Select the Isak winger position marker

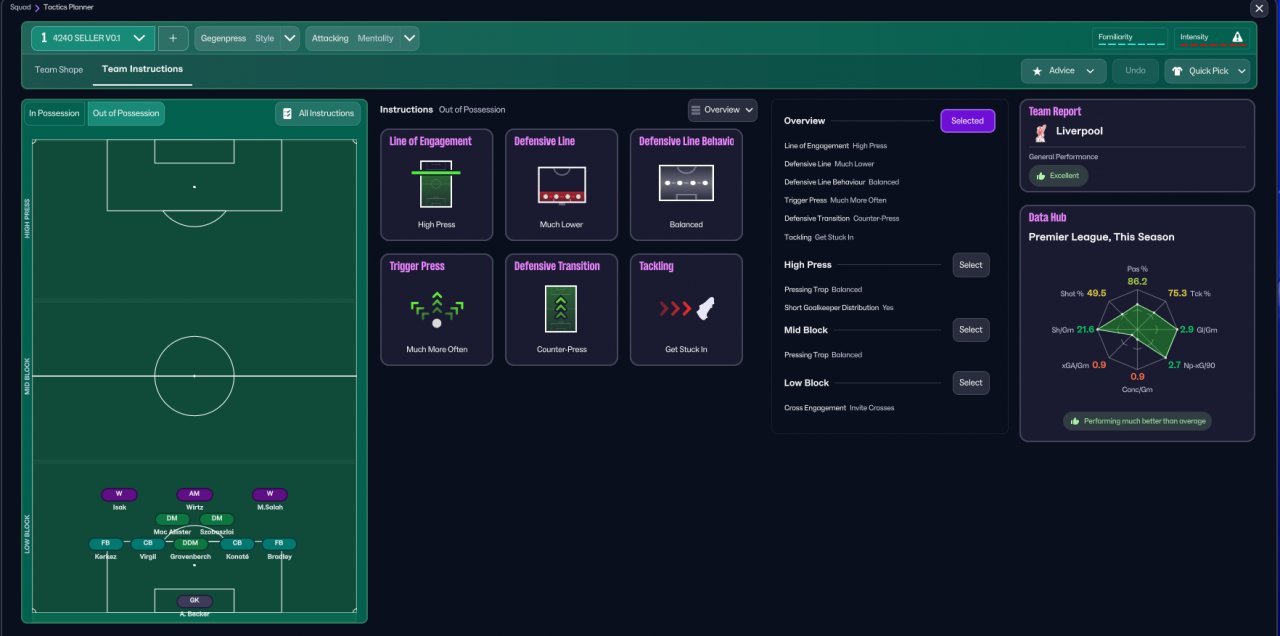pyautogui.click(x=119, y=494)
